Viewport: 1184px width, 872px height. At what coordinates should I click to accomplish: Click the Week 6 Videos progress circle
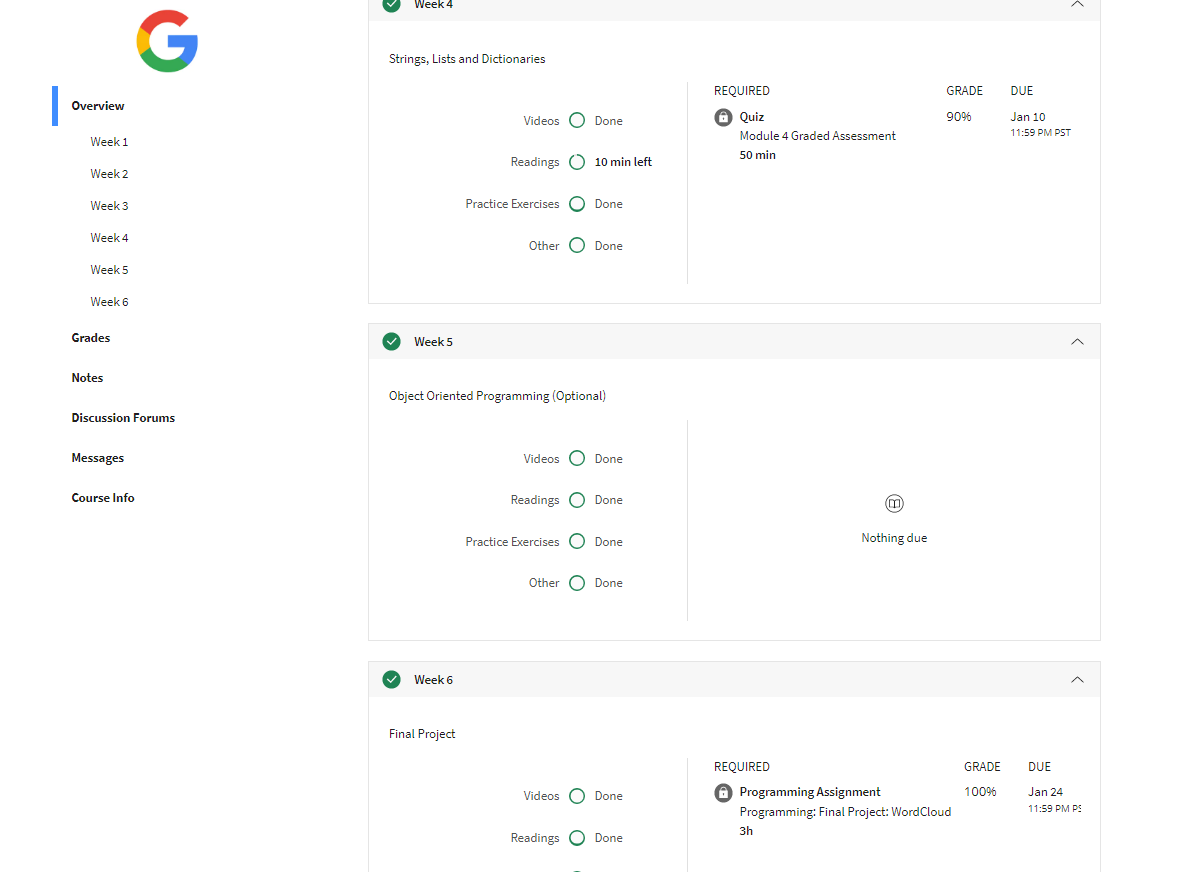click(577, 796)
